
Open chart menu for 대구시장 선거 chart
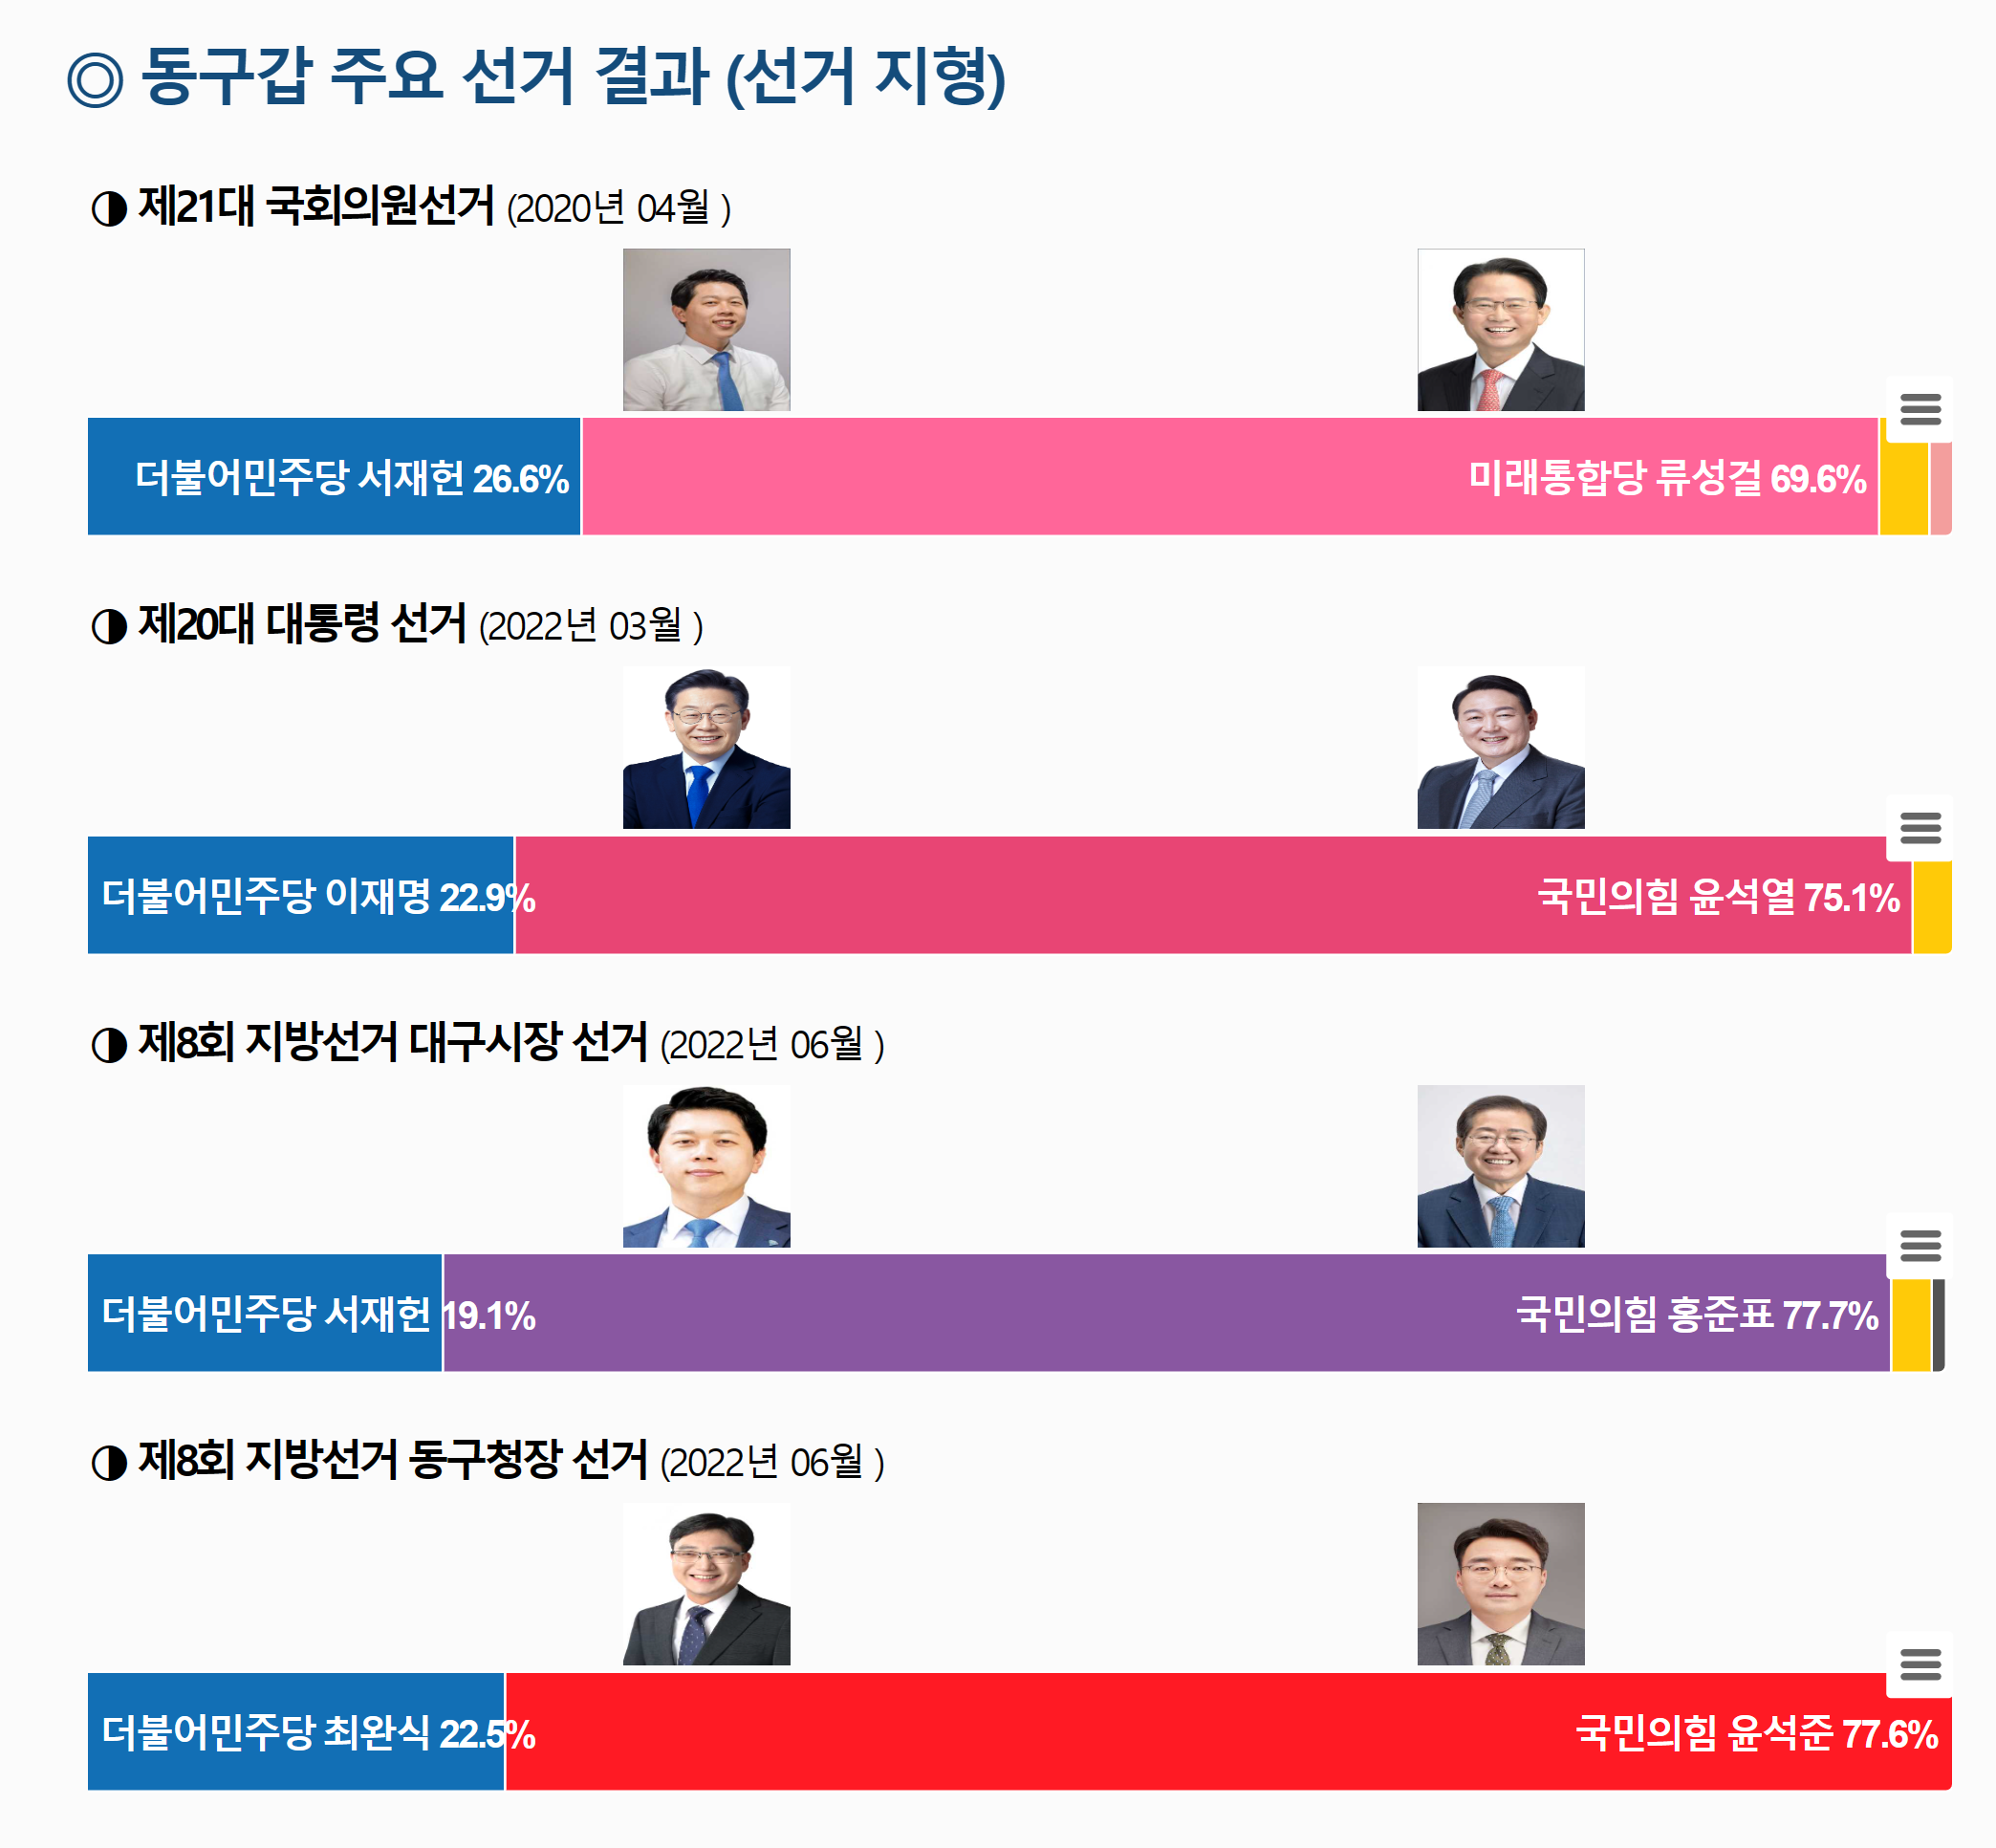1919,1245
